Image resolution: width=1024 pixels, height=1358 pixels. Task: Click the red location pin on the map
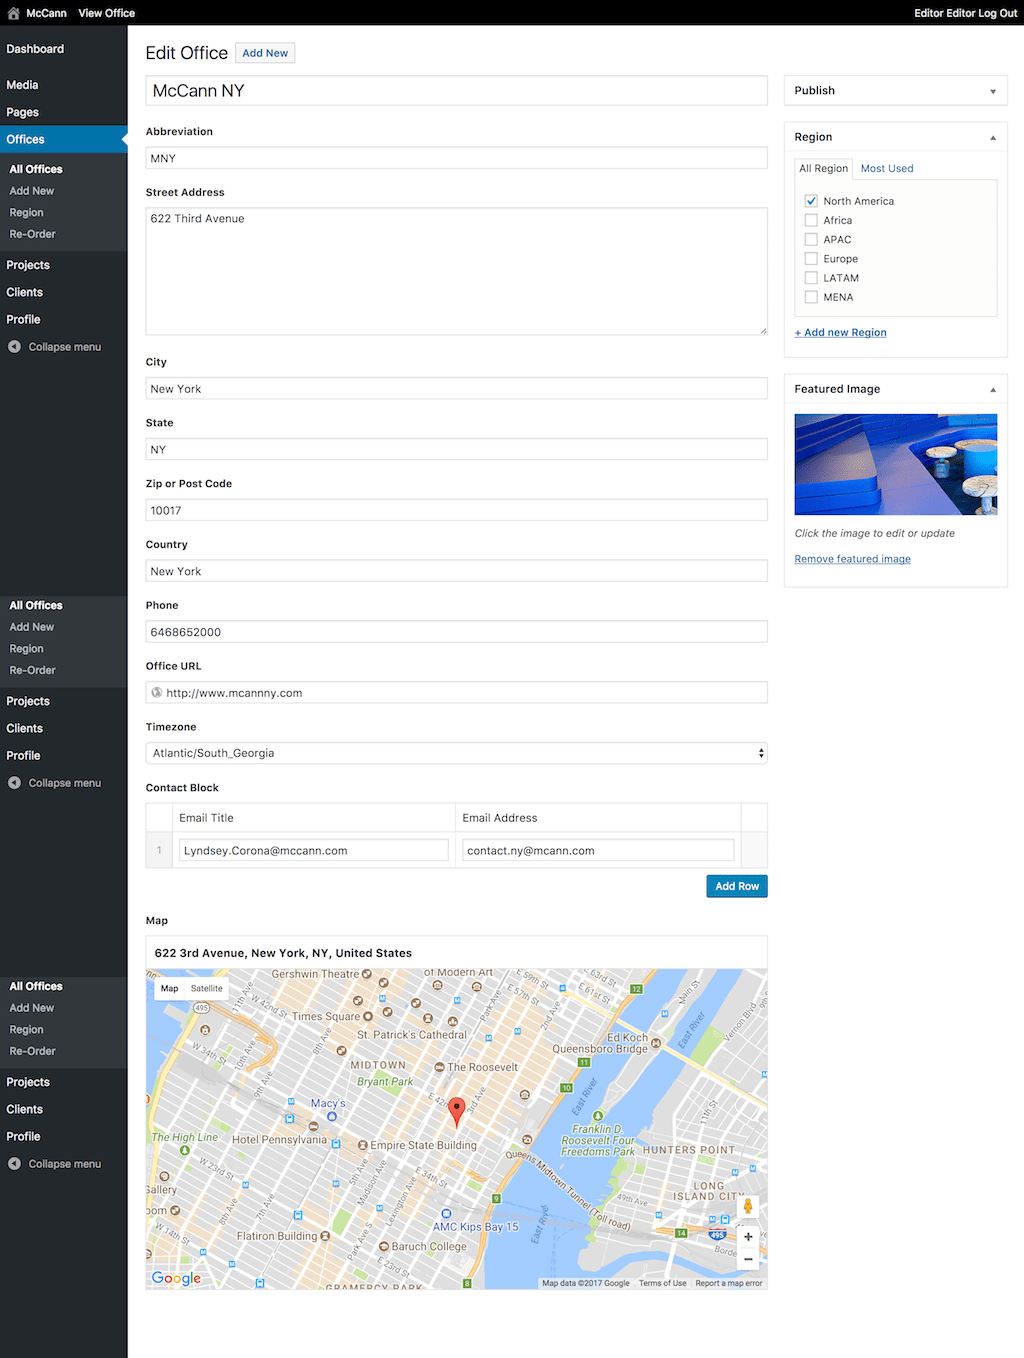[456, 1112]
